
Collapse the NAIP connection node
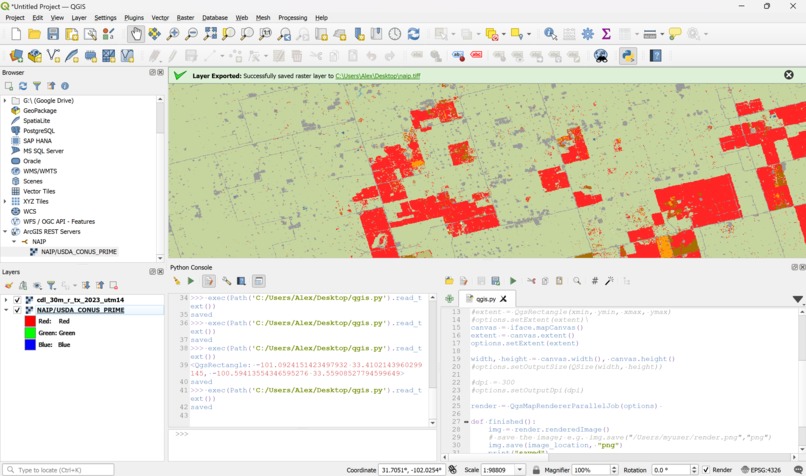point(14,242)
